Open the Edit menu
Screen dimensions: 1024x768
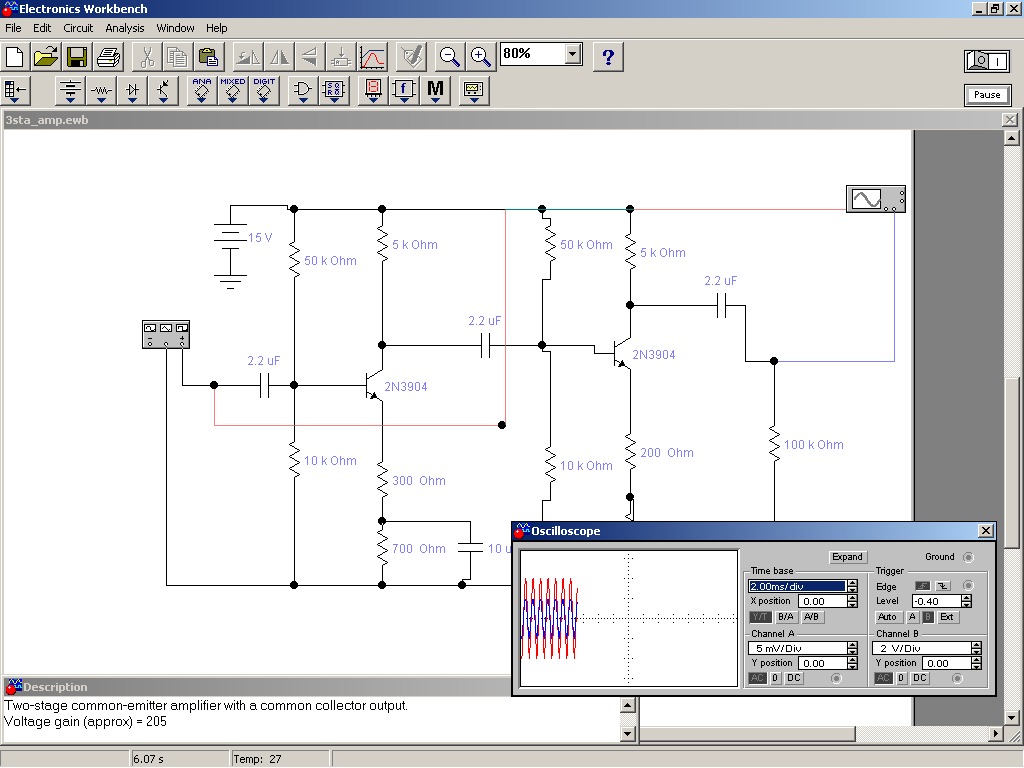coord(42,28)
